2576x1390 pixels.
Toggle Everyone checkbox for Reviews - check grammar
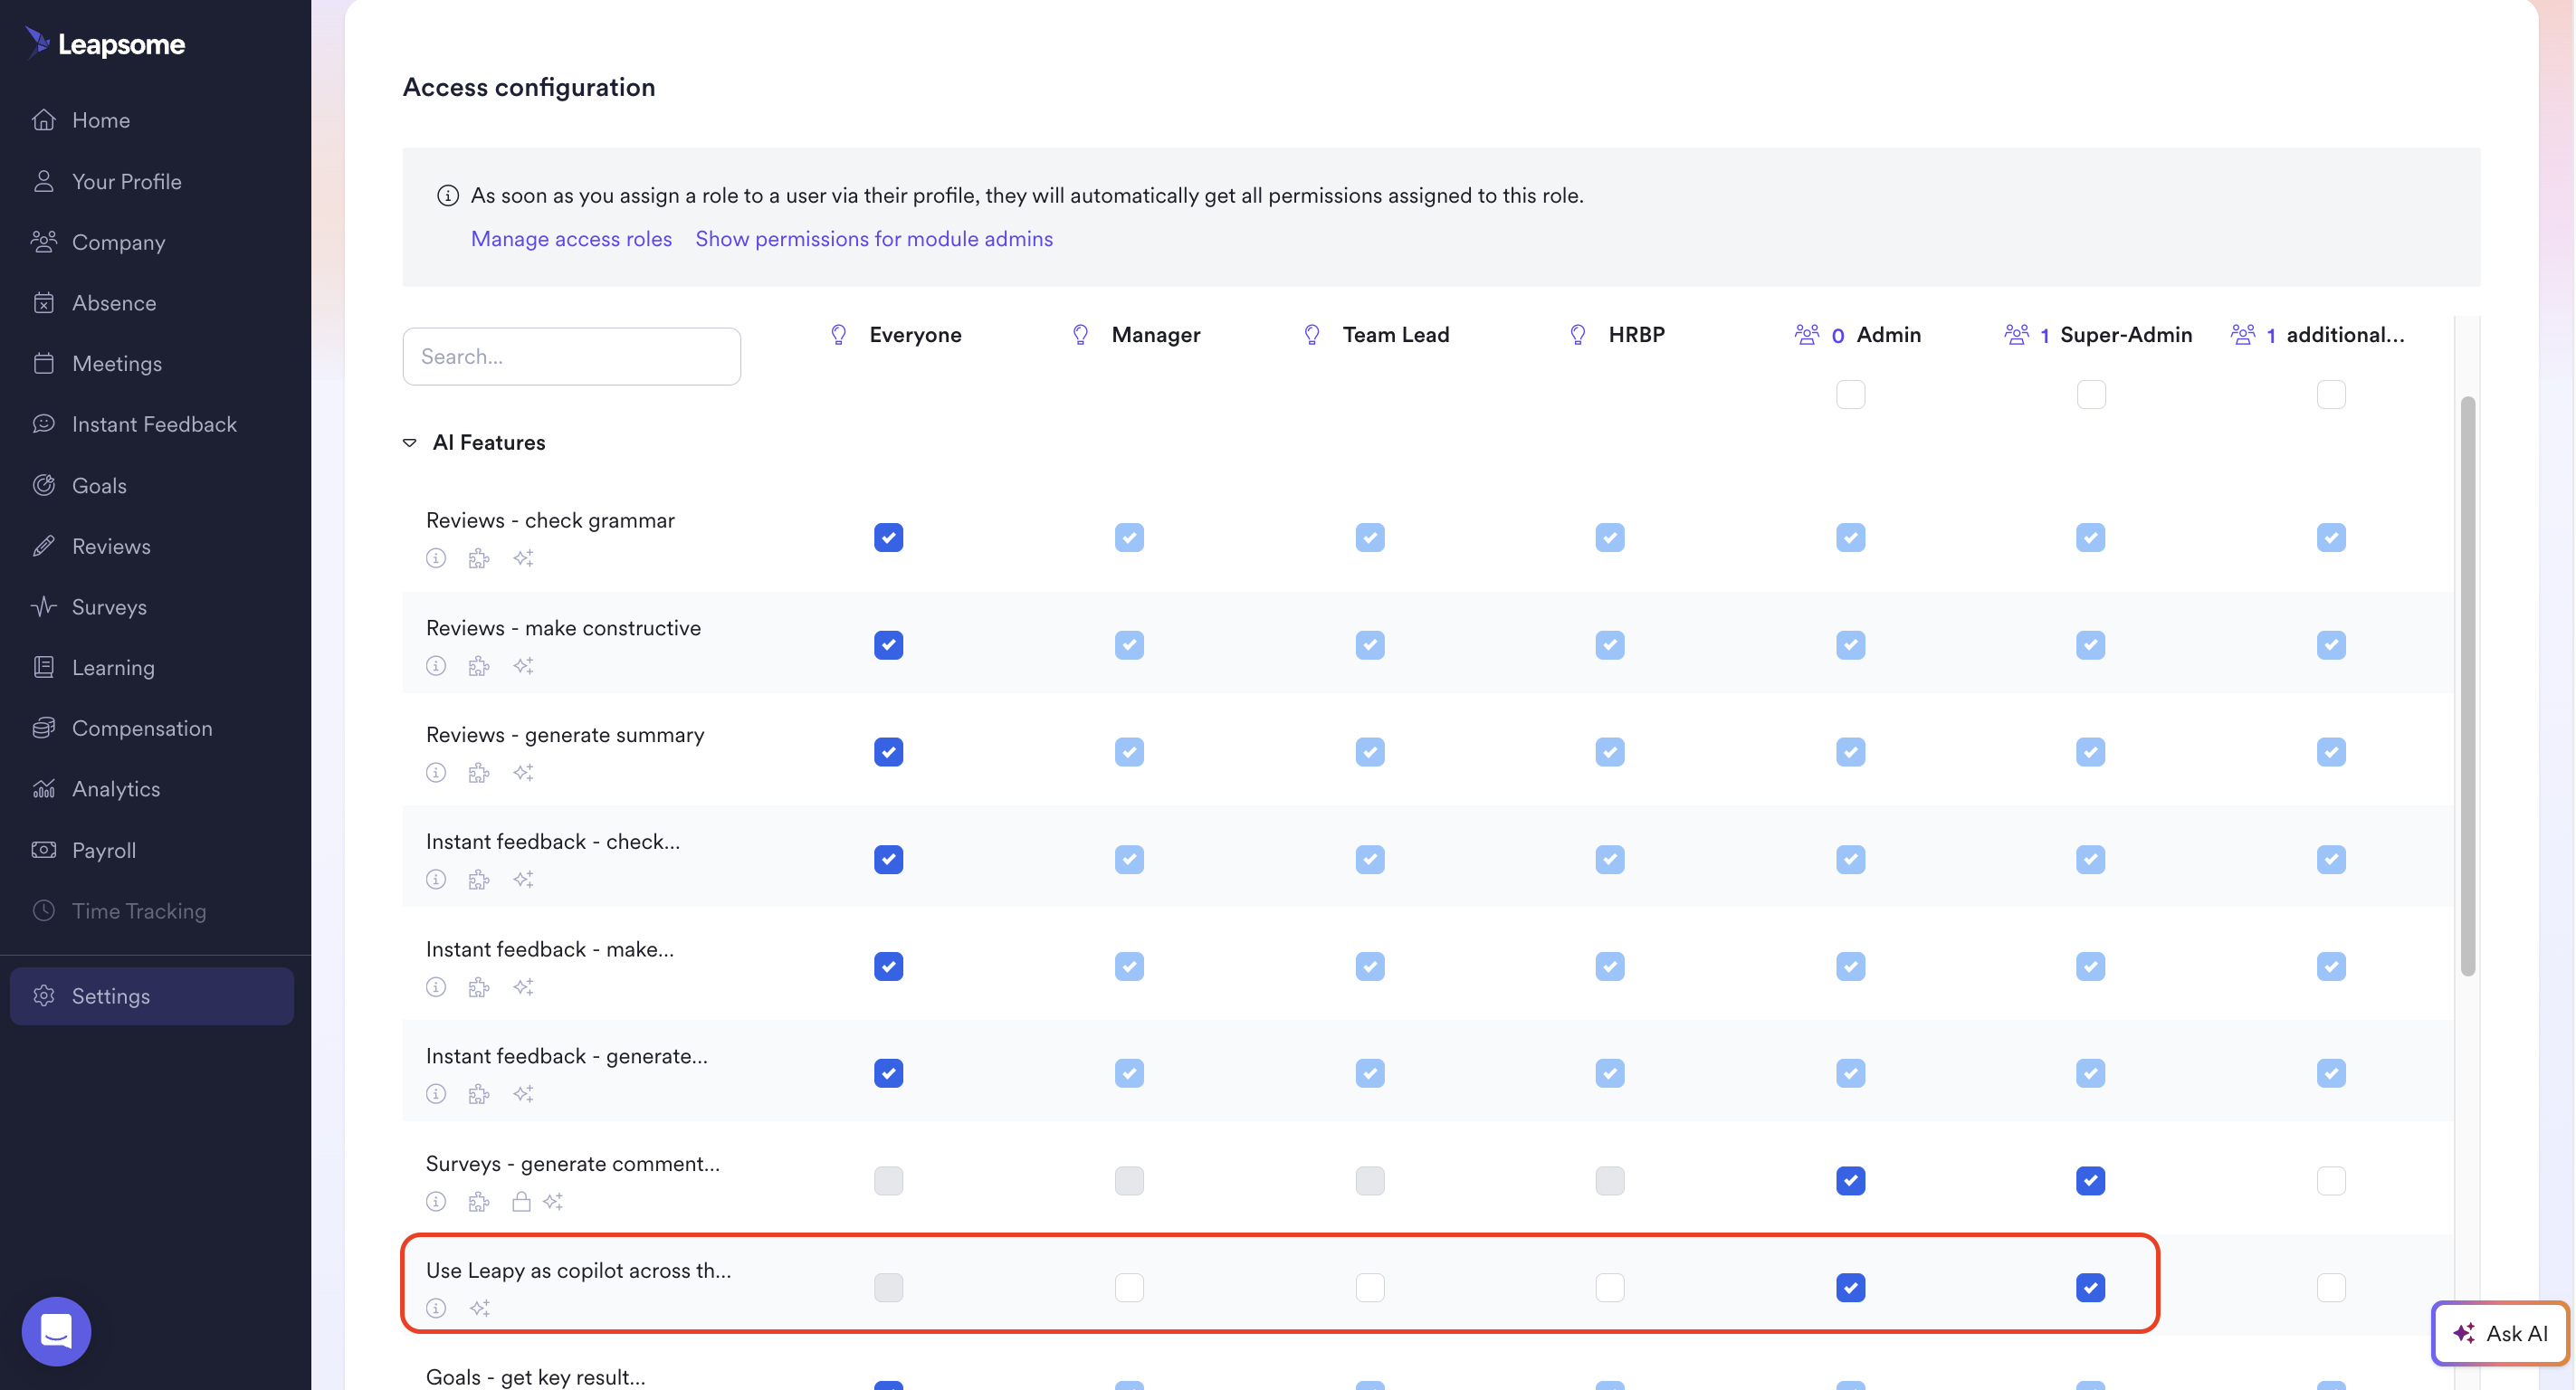tap(888, 537)
